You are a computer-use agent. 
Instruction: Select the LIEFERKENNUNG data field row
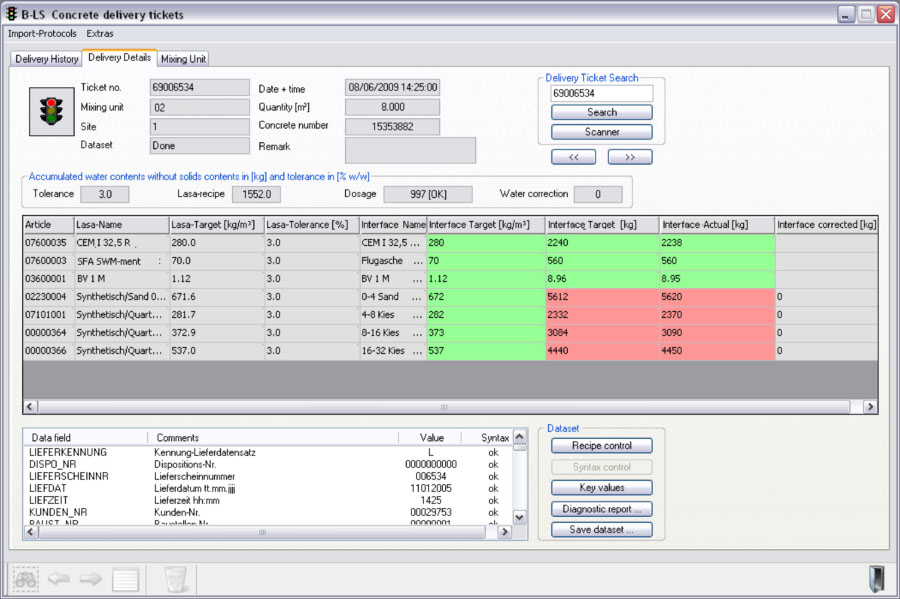pos(267,453)
